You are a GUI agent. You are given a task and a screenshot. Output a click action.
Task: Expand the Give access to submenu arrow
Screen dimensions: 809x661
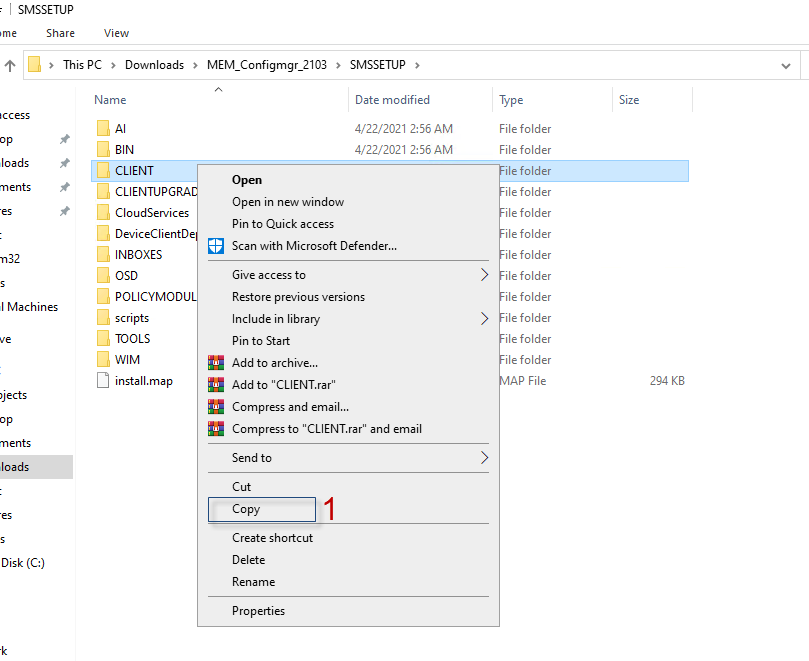(484, 275)
